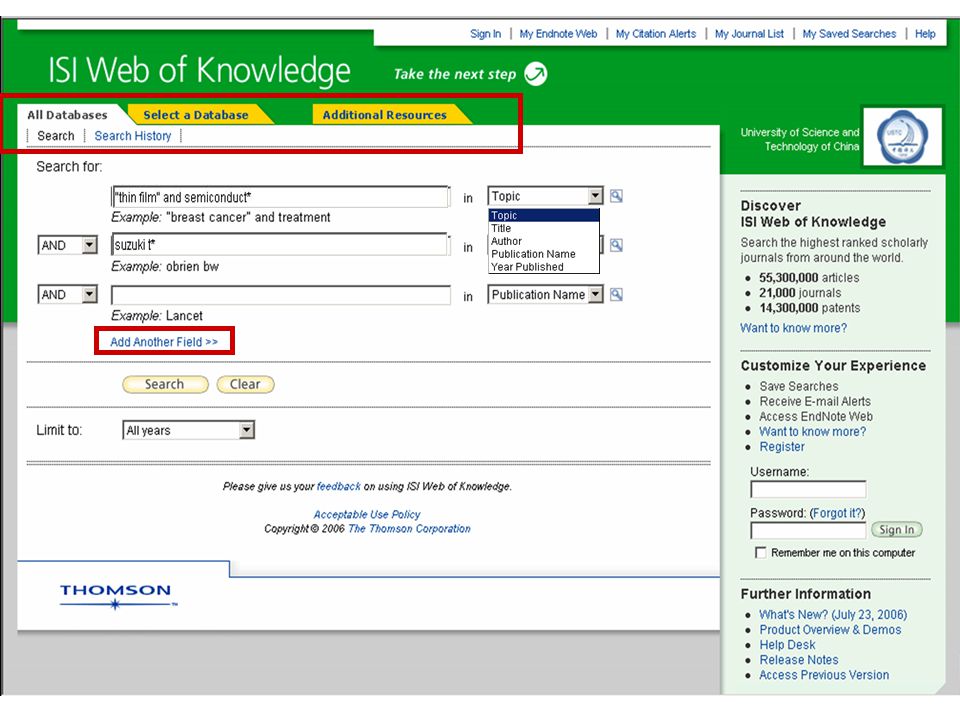Image resolution: width=960 pixels, height=720 pixels.
Task: Expand the All years limit dropdown
Action: [x=188, y=430]
